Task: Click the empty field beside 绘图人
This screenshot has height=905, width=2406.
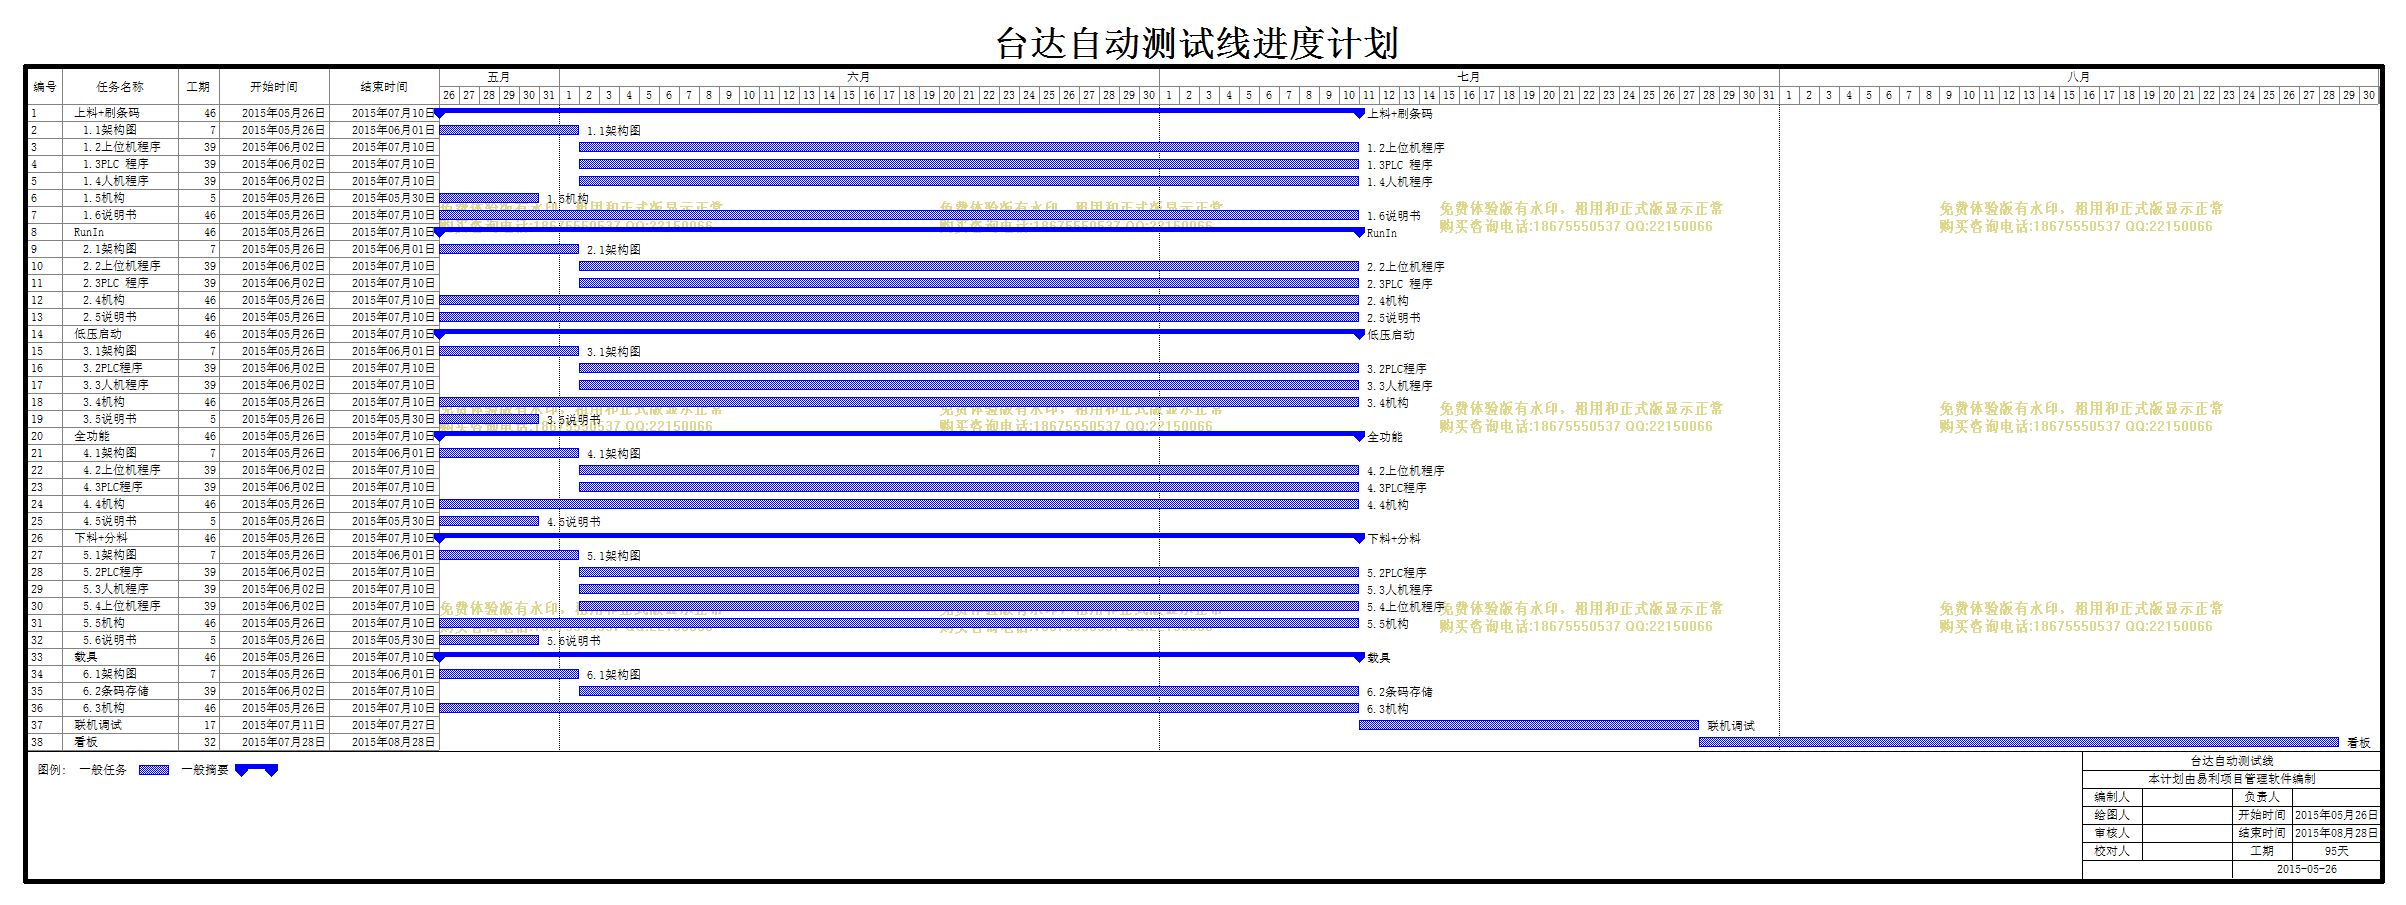Action: (x=2187, y=815)
